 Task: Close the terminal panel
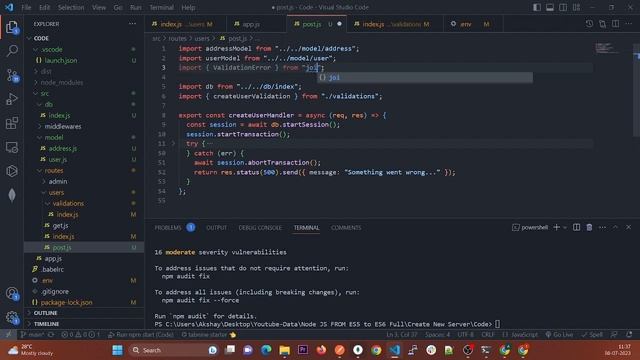(629, 227)
